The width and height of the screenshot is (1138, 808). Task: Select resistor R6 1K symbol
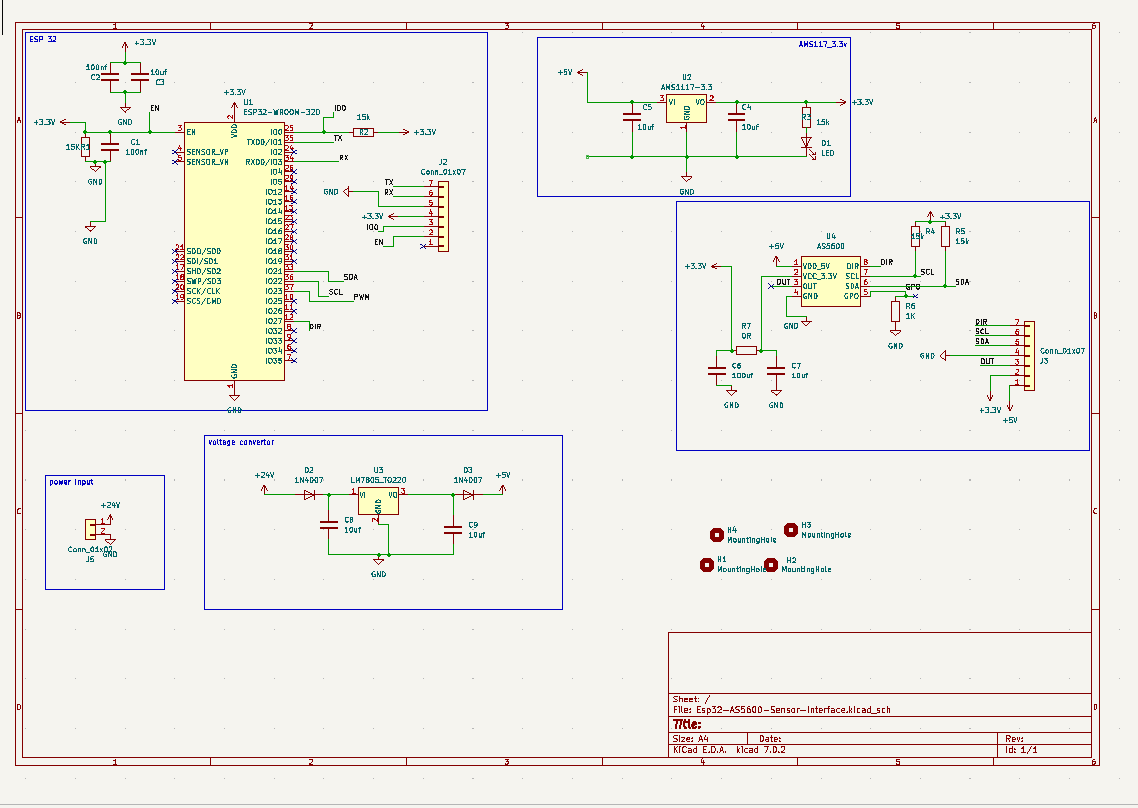coord(896,311)
